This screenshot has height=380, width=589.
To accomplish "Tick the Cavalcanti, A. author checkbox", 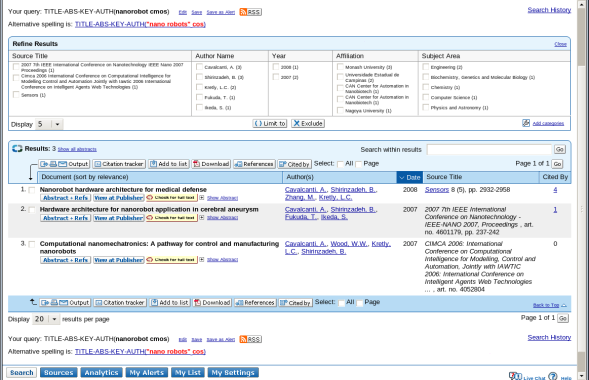I will (x=199, y=67).
